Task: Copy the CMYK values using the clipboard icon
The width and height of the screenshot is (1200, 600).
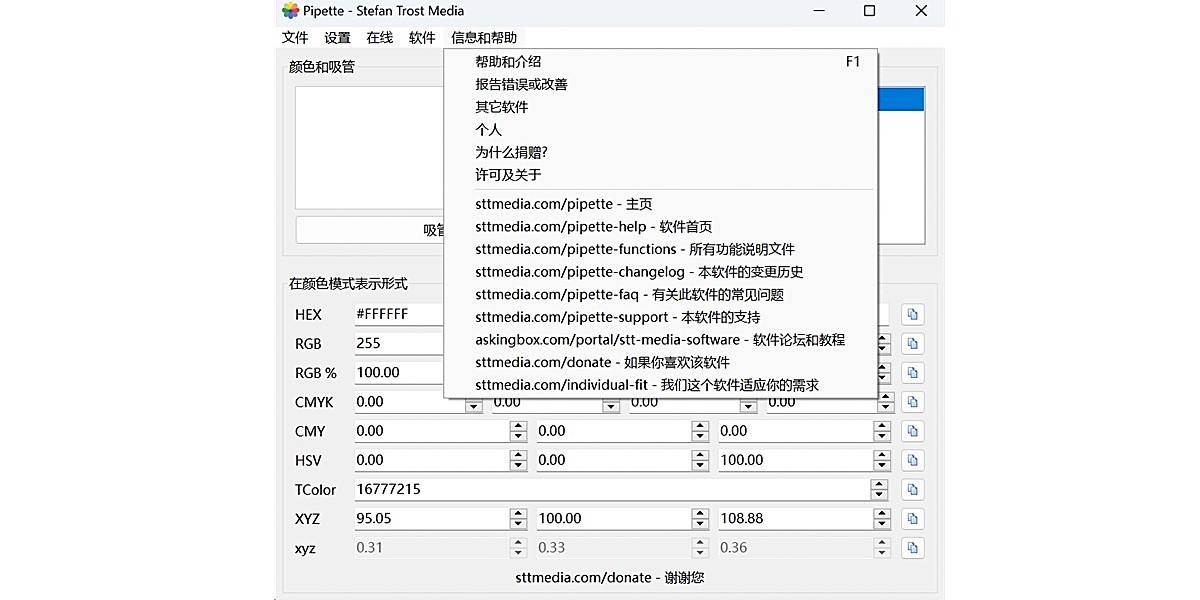Action: click(x=911, y=401)
